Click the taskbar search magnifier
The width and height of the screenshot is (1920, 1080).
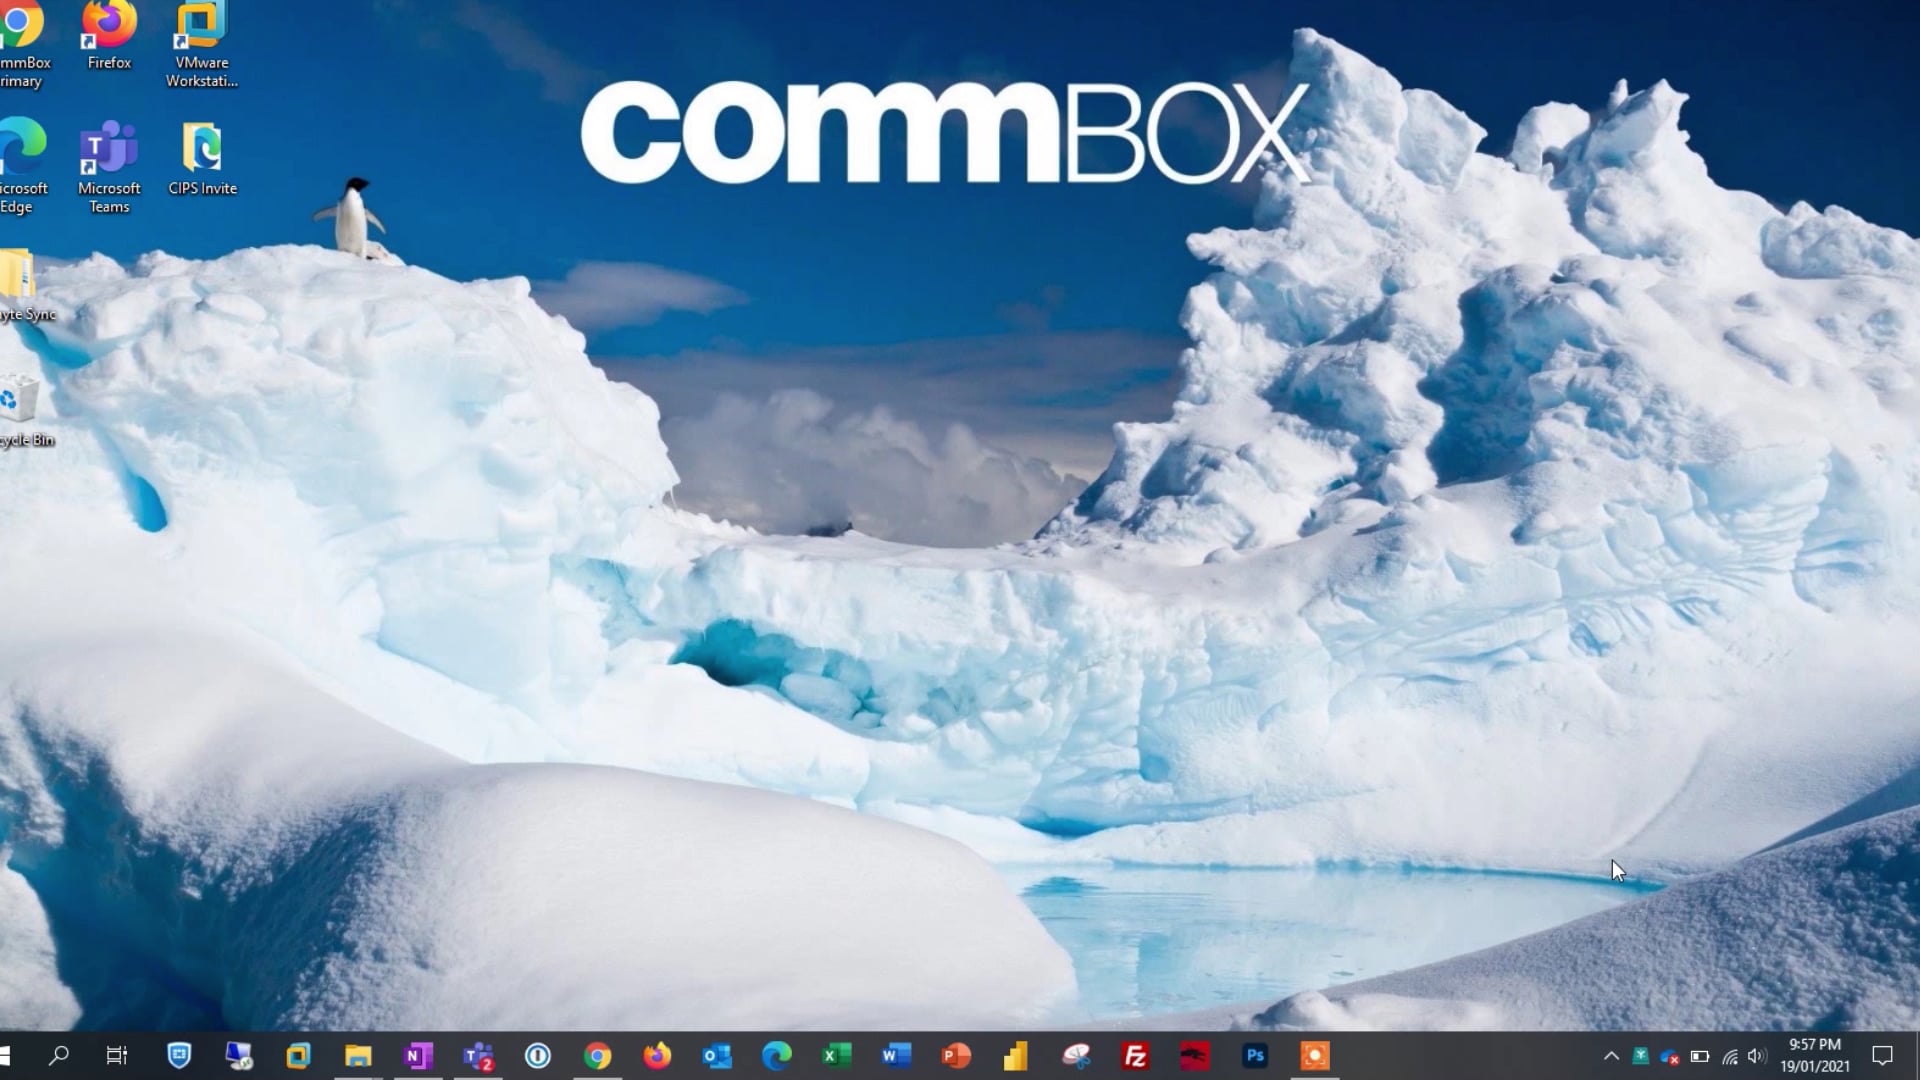tap(59, 1055)
